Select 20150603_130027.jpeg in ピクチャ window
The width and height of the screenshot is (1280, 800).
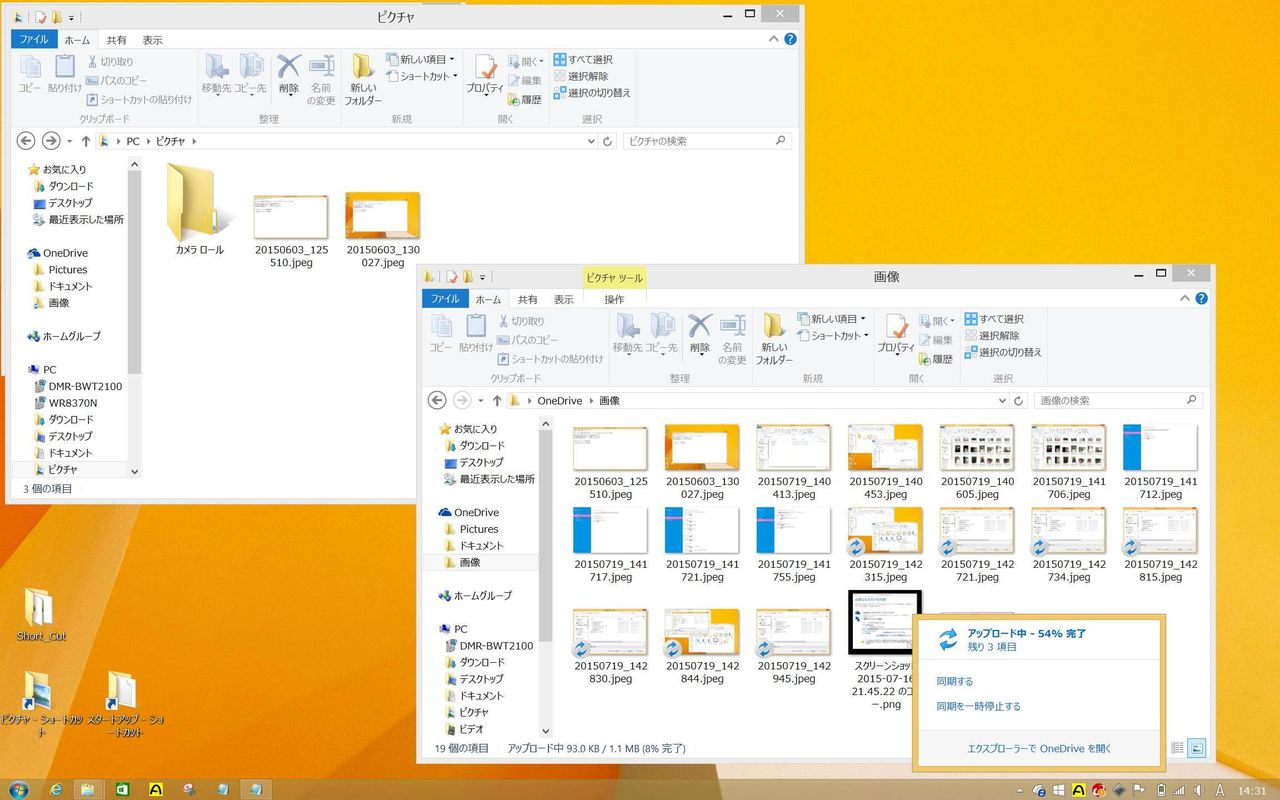tap(383, 231)
